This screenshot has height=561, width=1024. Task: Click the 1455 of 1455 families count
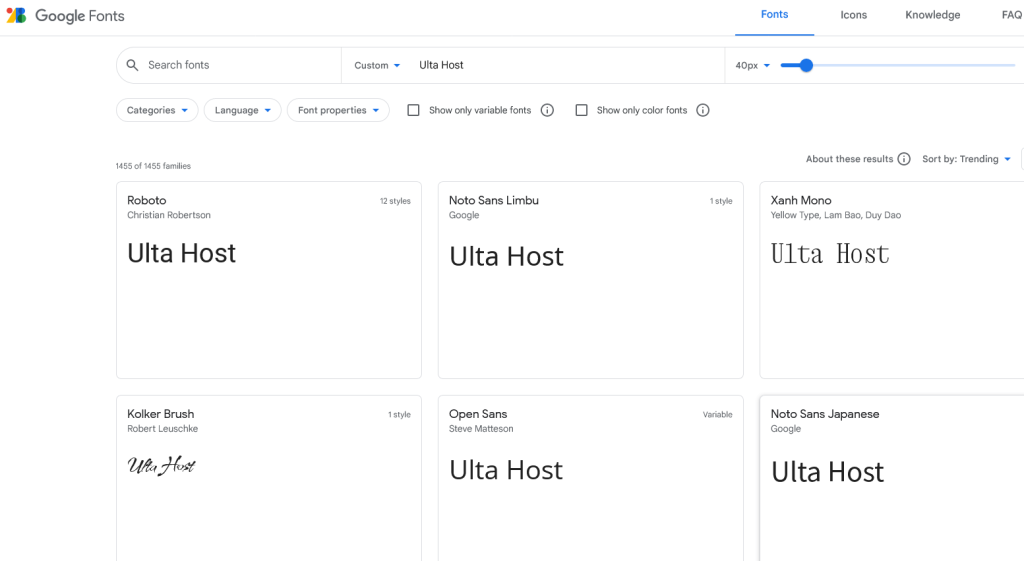coord(153,167)
